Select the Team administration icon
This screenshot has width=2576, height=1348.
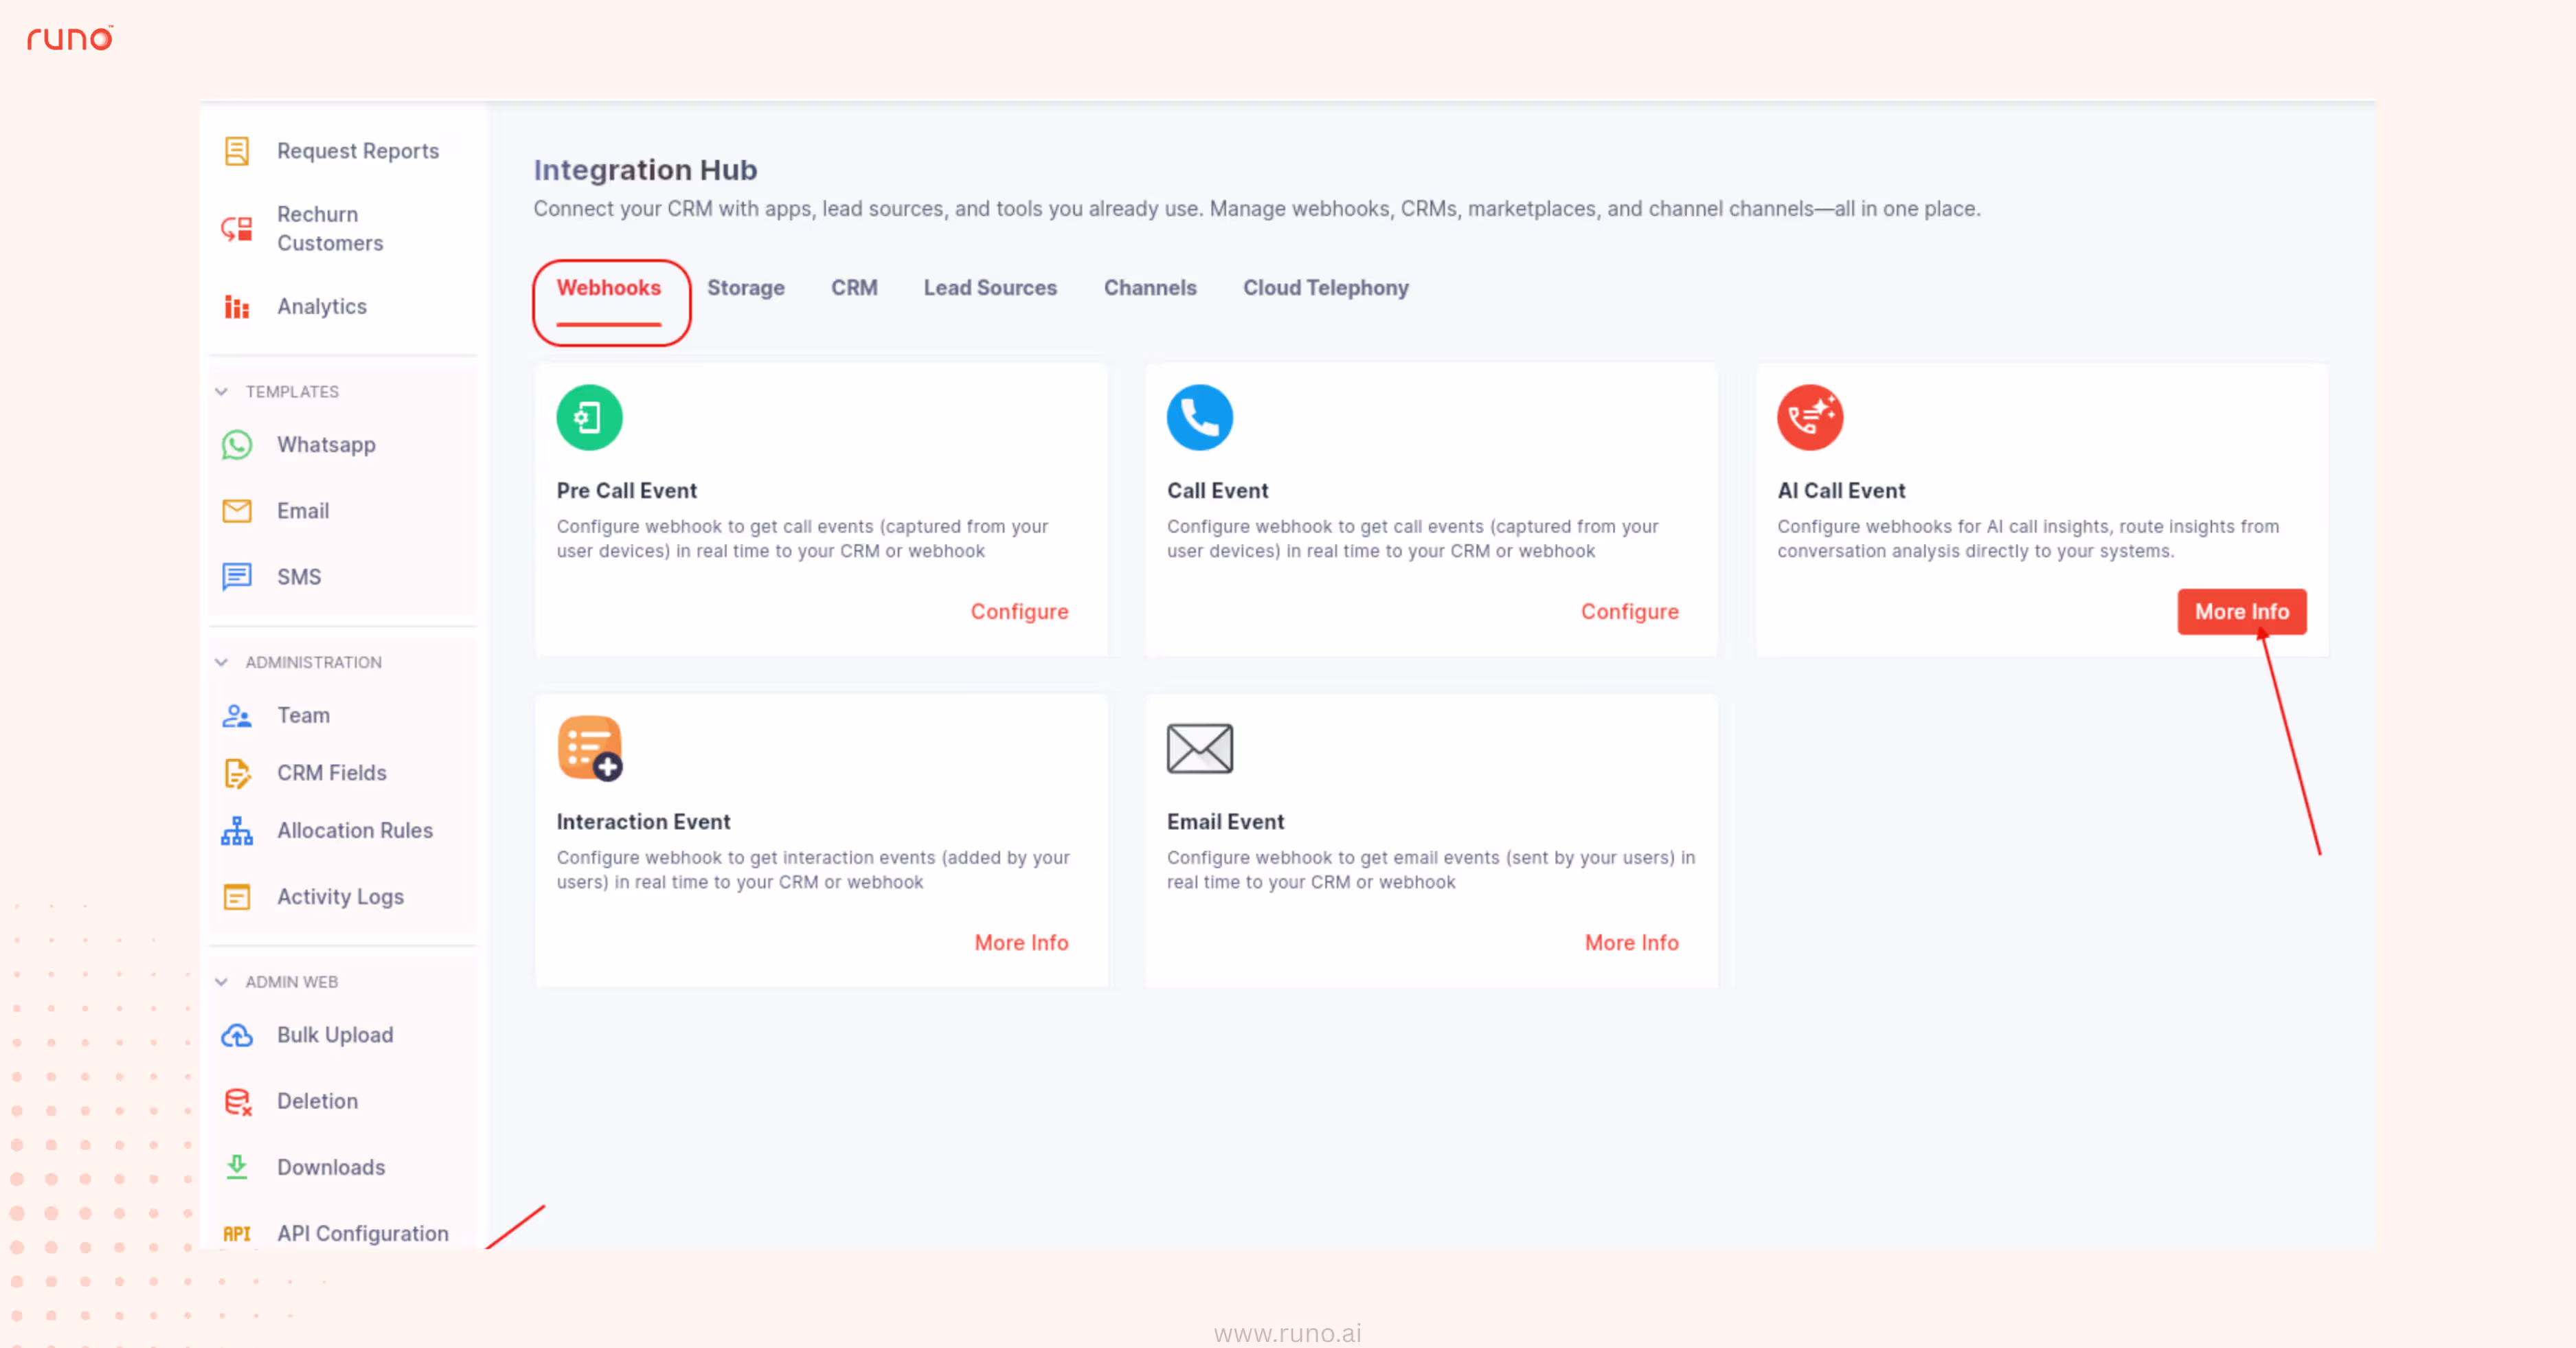(x=237, y=716)
